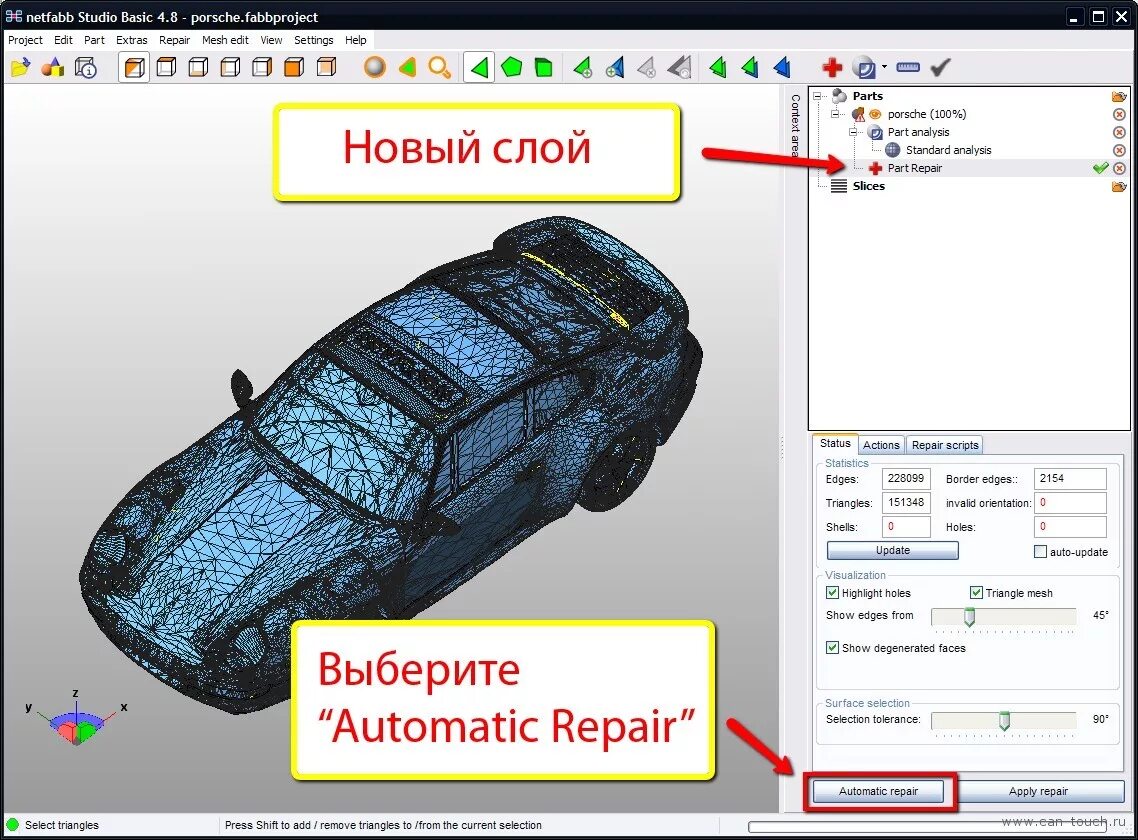Select the Slices tree item
This screenshot has height=840, width=1138.
tap(869, 187)
